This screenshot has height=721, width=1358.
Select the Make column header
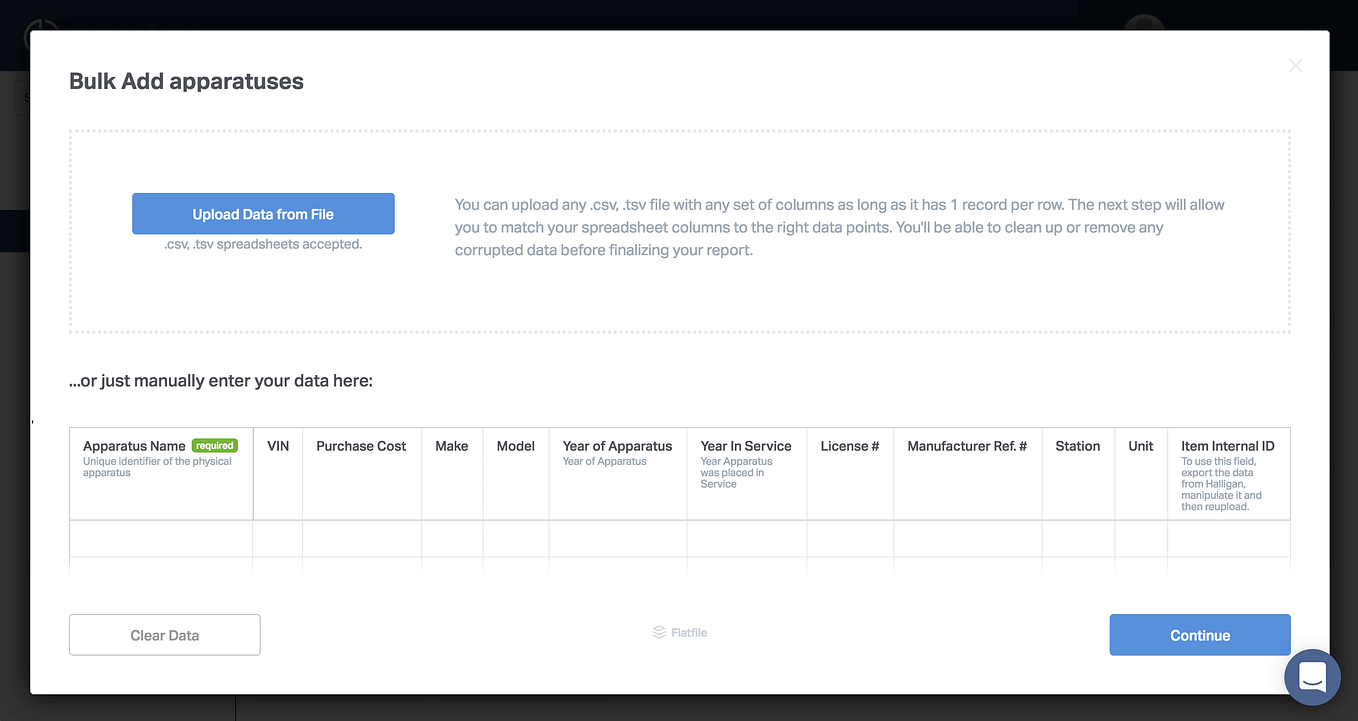(451, 446)
